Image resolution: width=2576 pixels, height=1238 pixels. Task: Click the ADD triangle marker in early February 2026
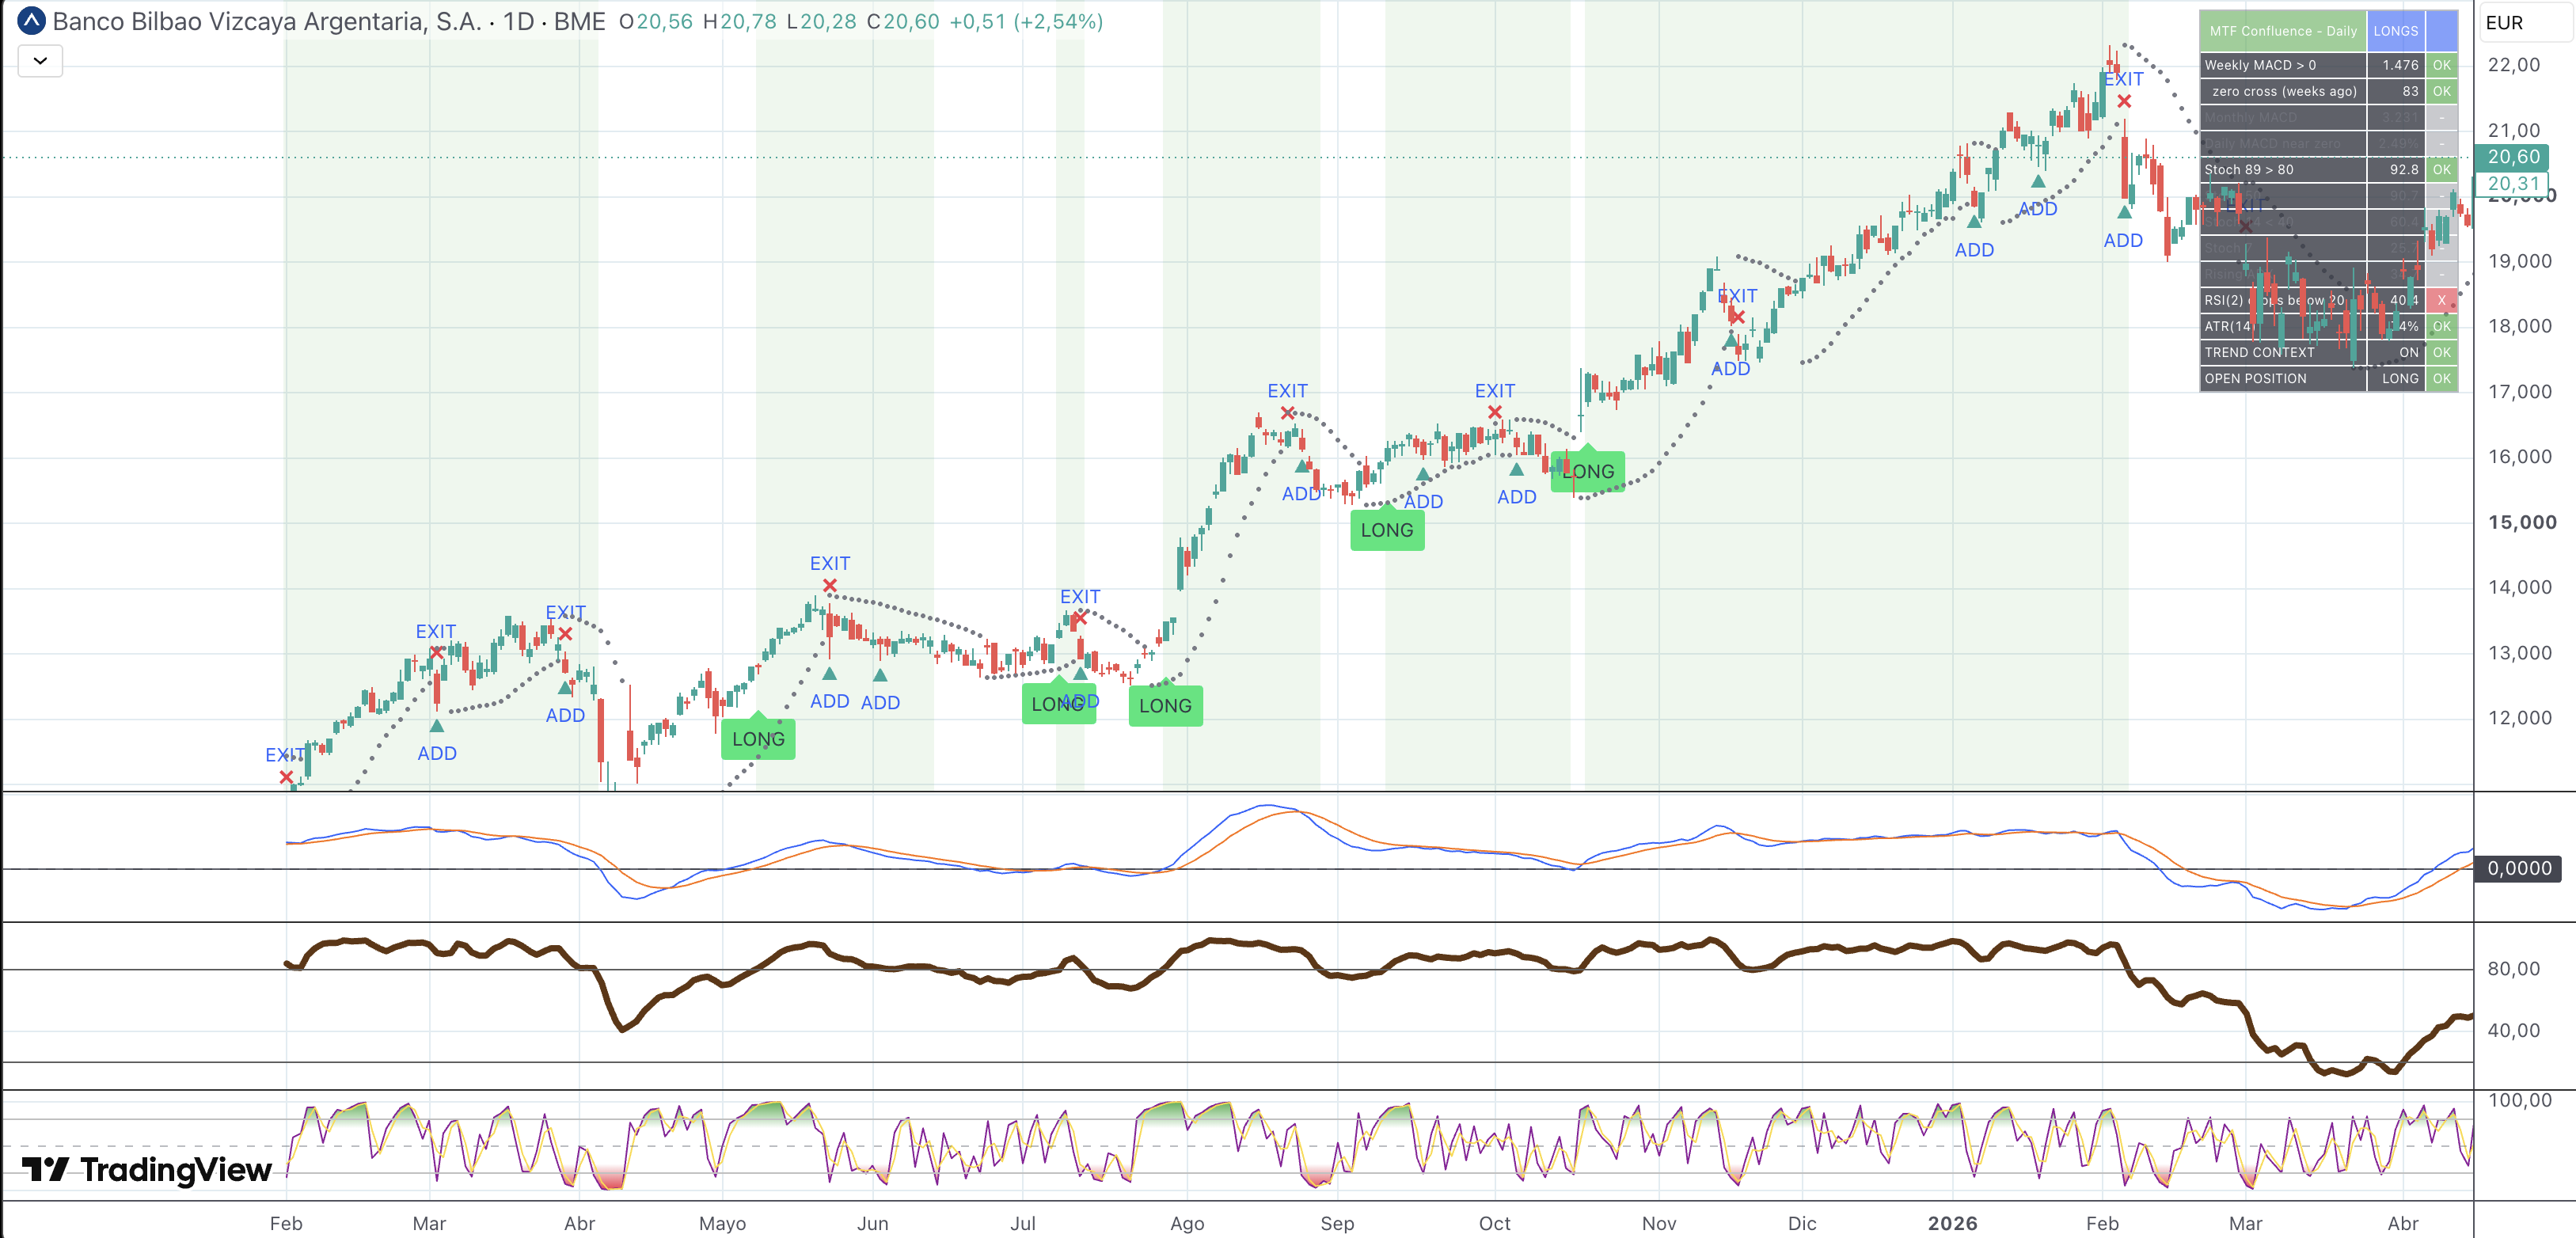(2125, 212)
